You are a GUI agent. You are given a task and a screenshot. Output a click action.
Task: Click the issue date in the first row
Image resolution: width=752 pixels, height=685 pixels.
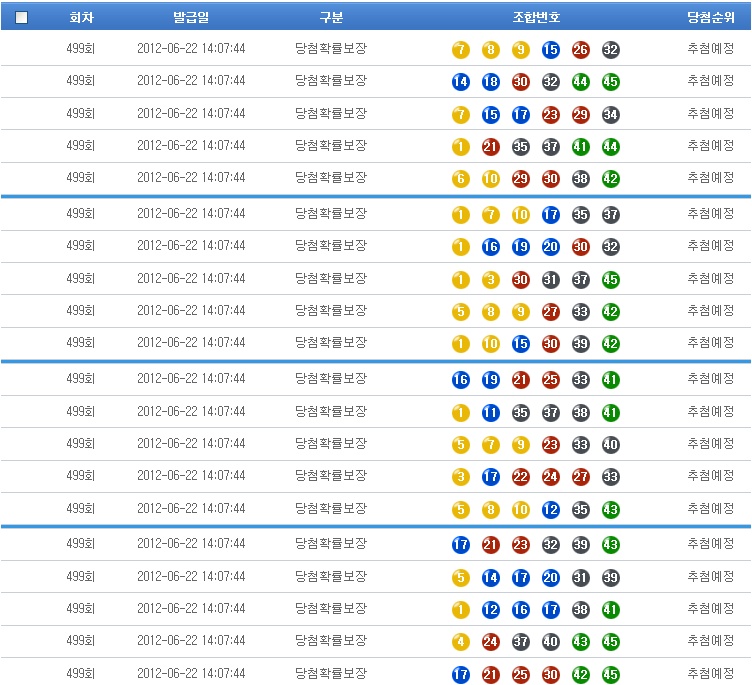191,49
